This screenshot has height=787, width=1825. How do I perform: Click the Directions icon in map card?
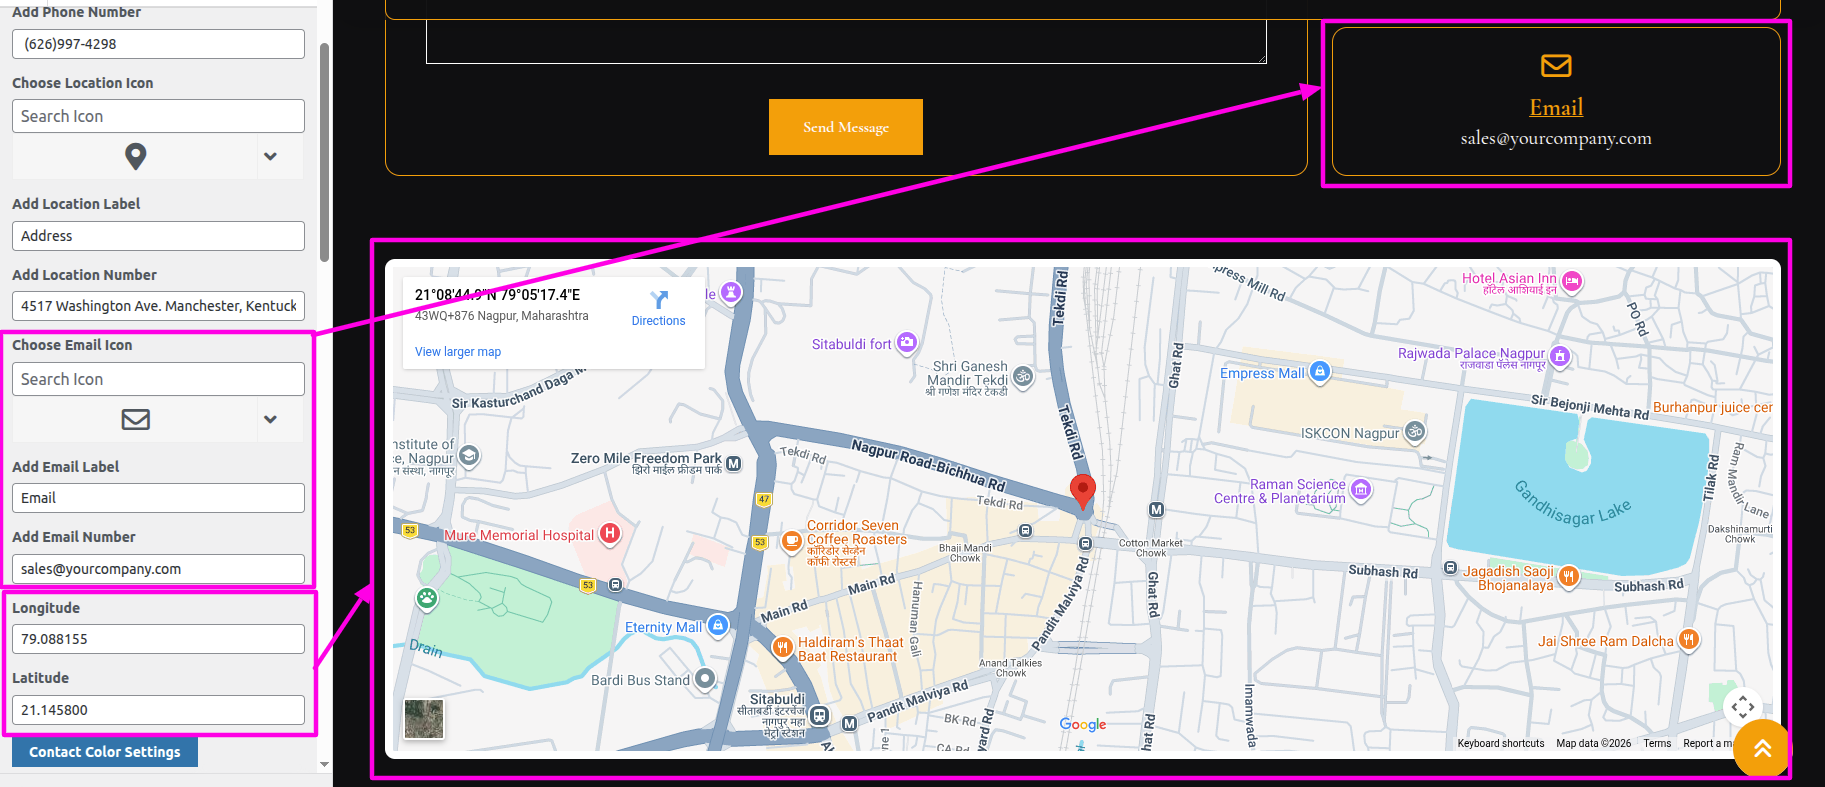(658, 300)
